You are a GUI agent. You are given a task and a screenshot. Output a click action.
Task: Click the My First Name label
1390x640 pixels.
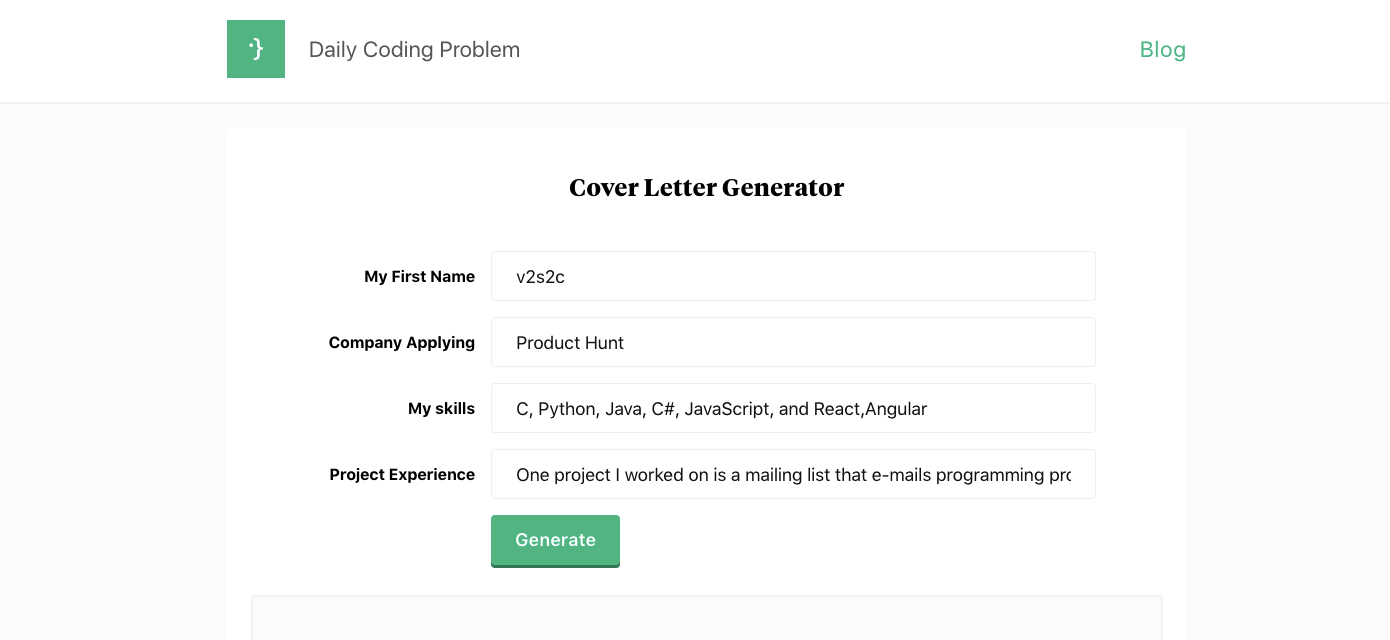[x=419, y=277]
